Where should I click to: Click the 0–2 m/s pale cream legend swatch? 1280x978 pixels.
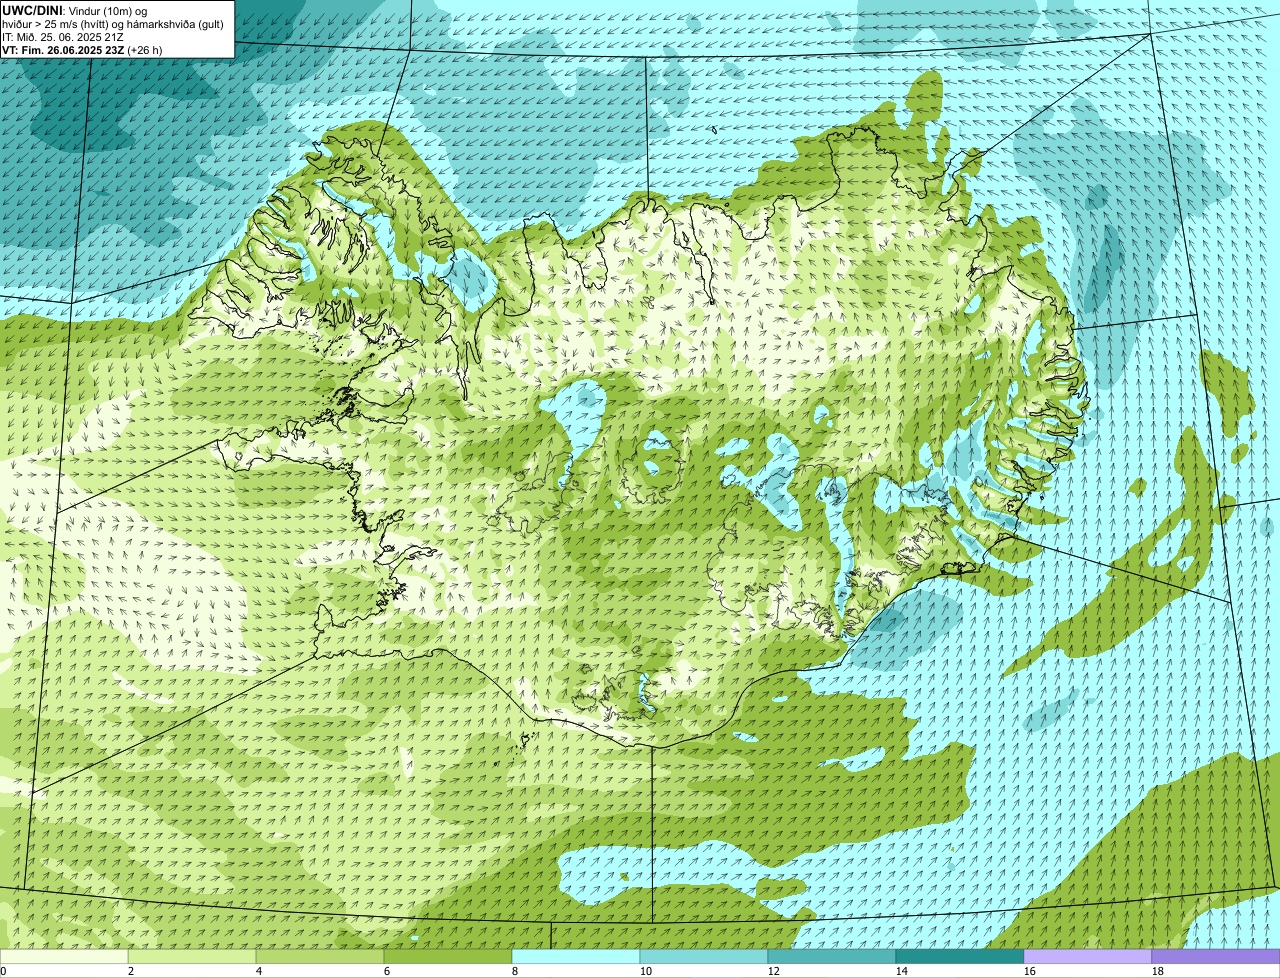point(64,956)
